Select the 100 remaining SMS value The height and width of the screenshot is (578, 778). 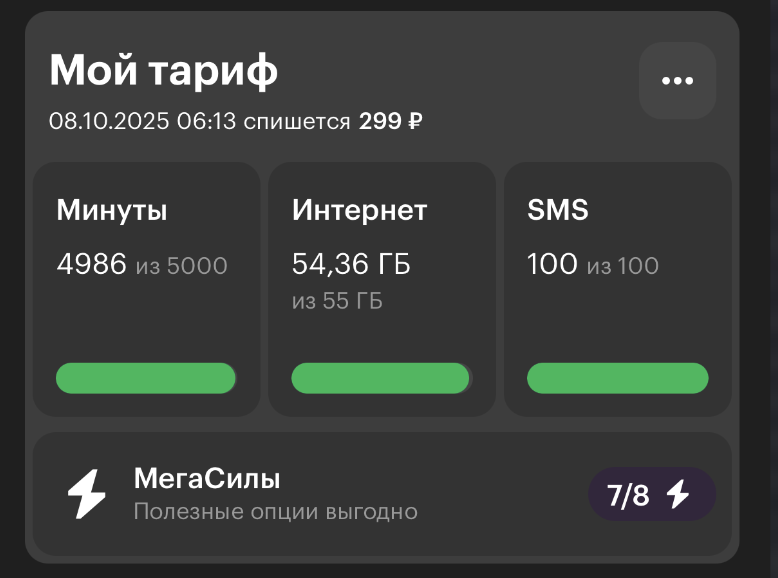(552, 264)
